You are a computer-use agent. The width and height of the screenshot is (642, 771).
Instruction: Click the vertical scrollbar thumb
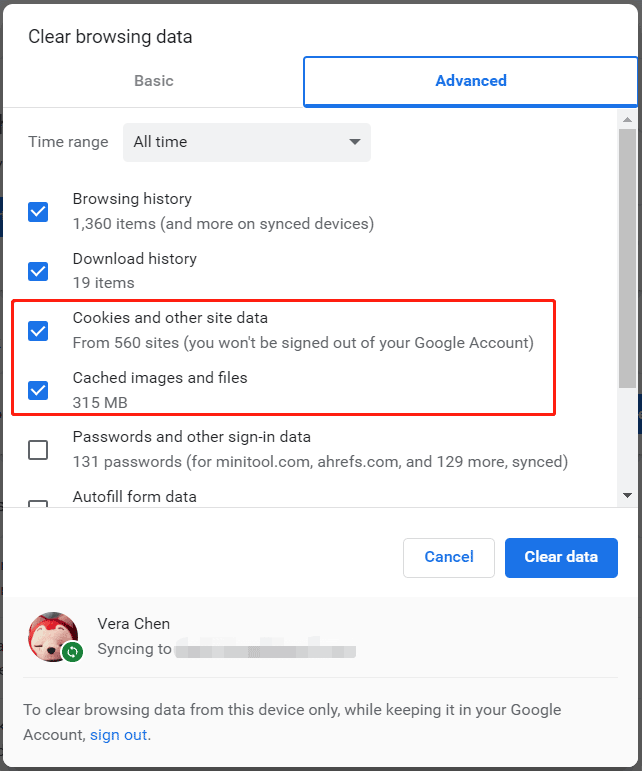[627, 259]
